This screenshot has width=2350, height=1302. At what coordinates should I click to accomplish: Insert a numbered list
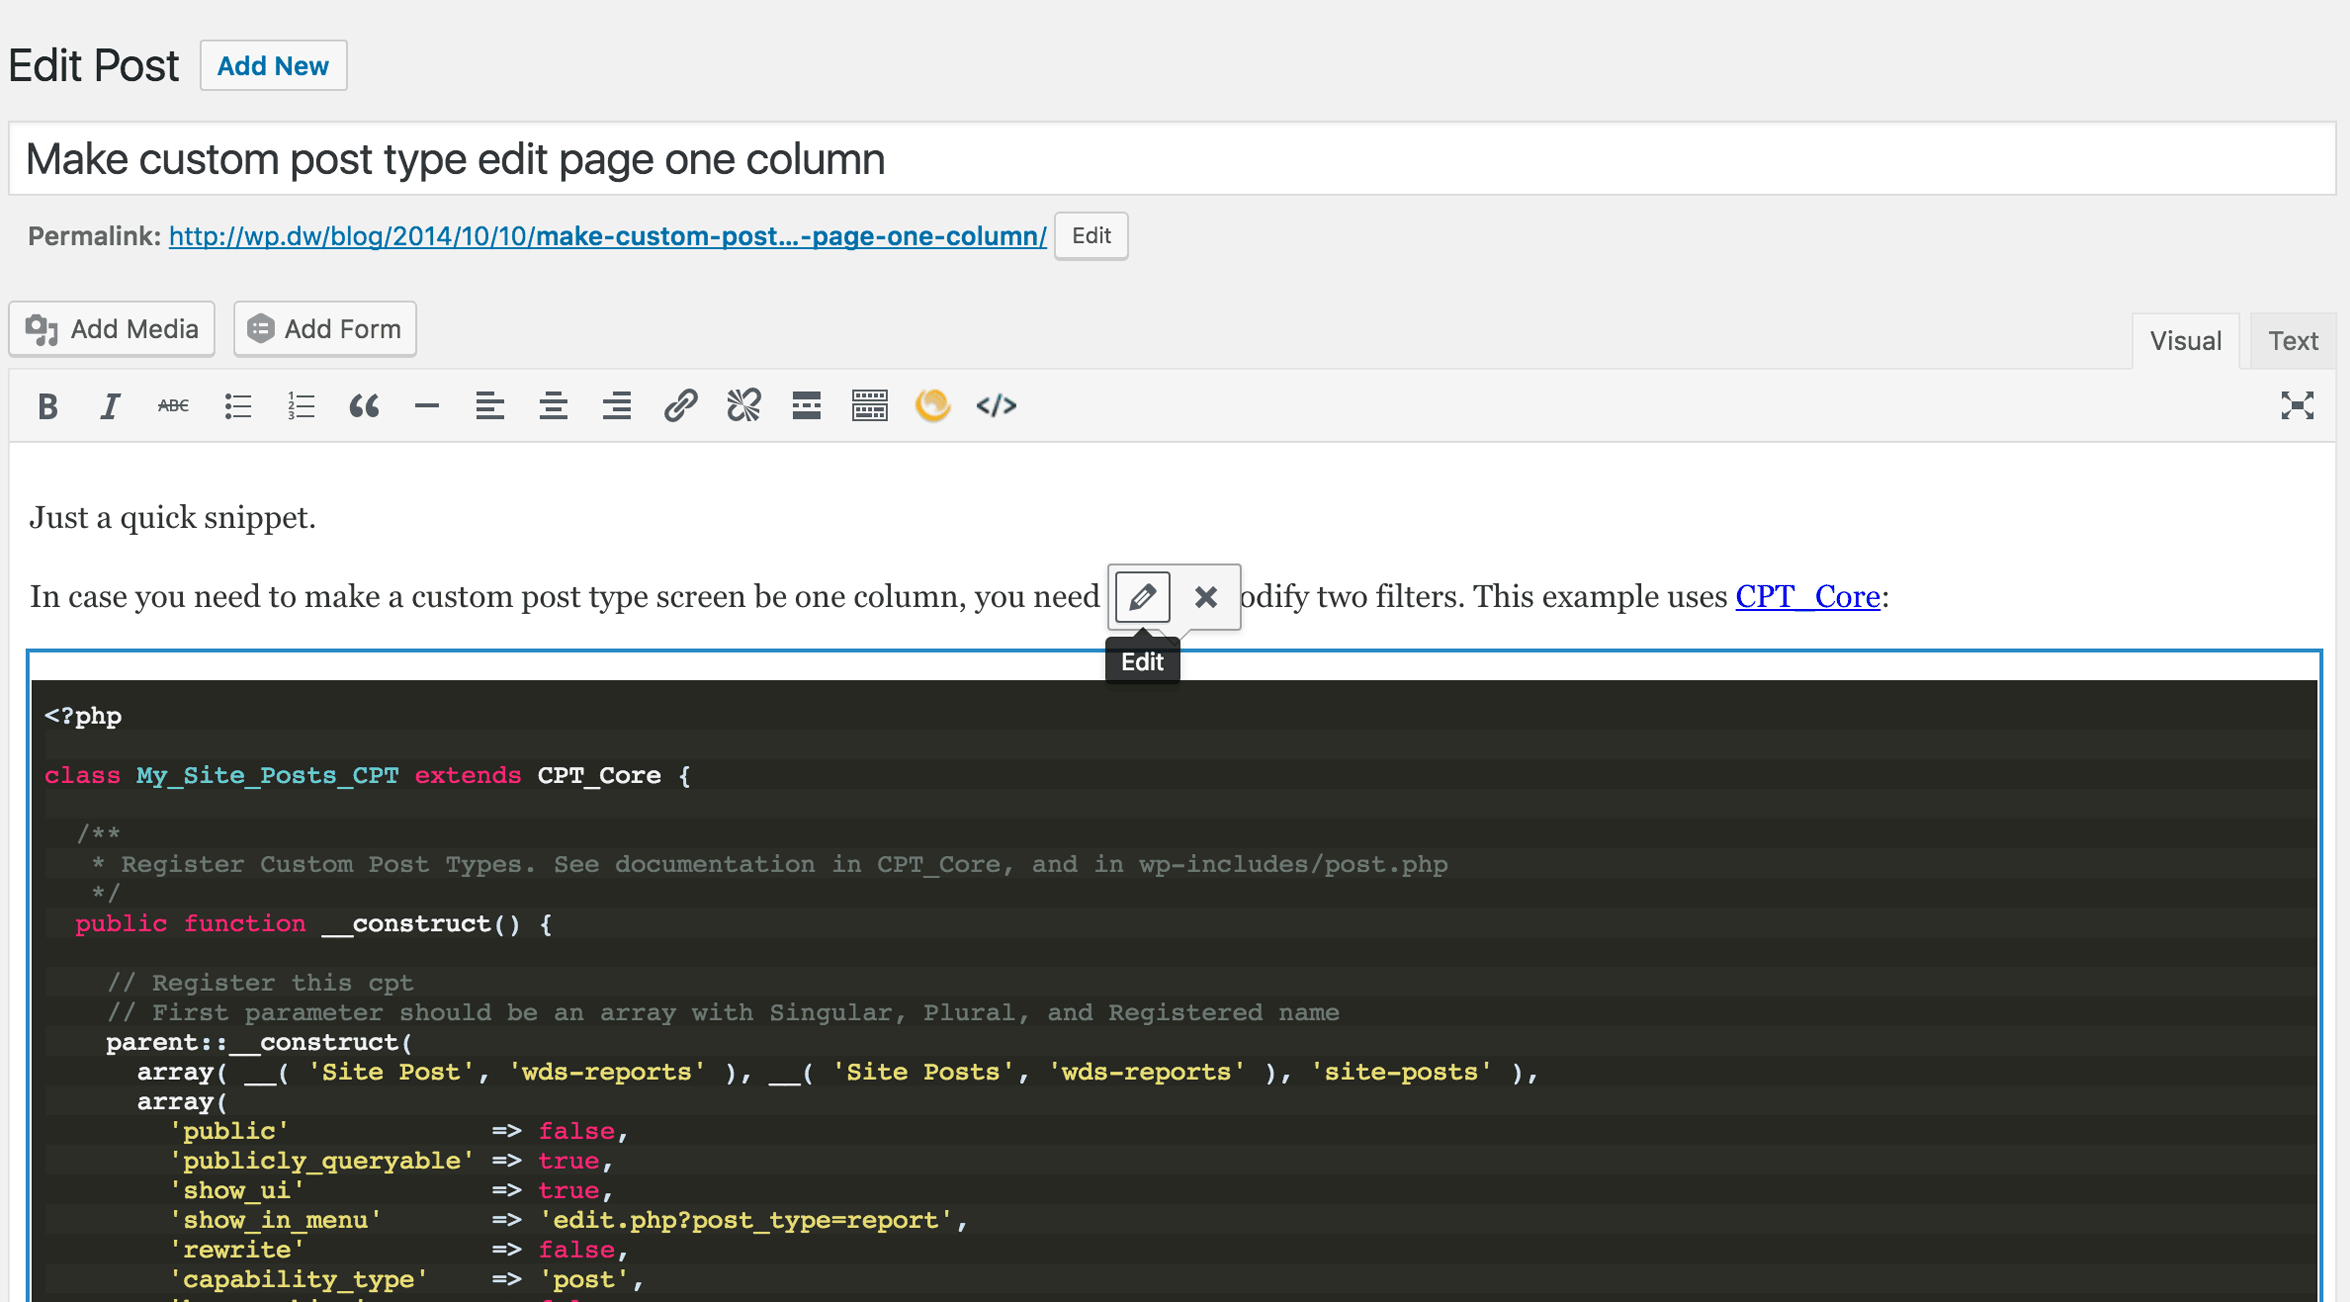[300, 406]
